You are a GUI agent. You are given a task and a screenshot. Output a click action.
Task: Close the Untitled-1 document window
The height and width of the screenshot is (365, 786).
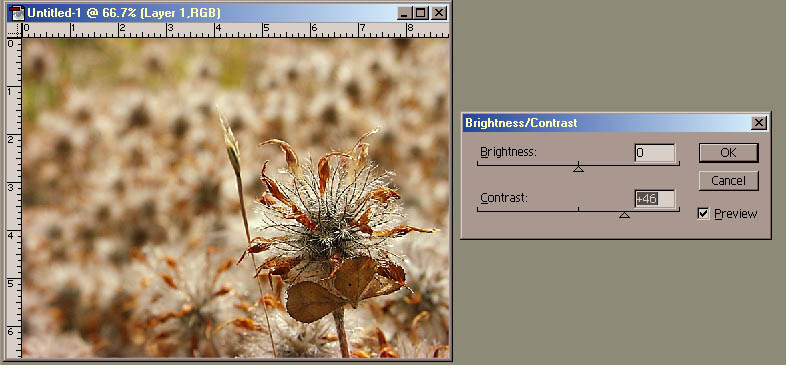pos(439,13)
